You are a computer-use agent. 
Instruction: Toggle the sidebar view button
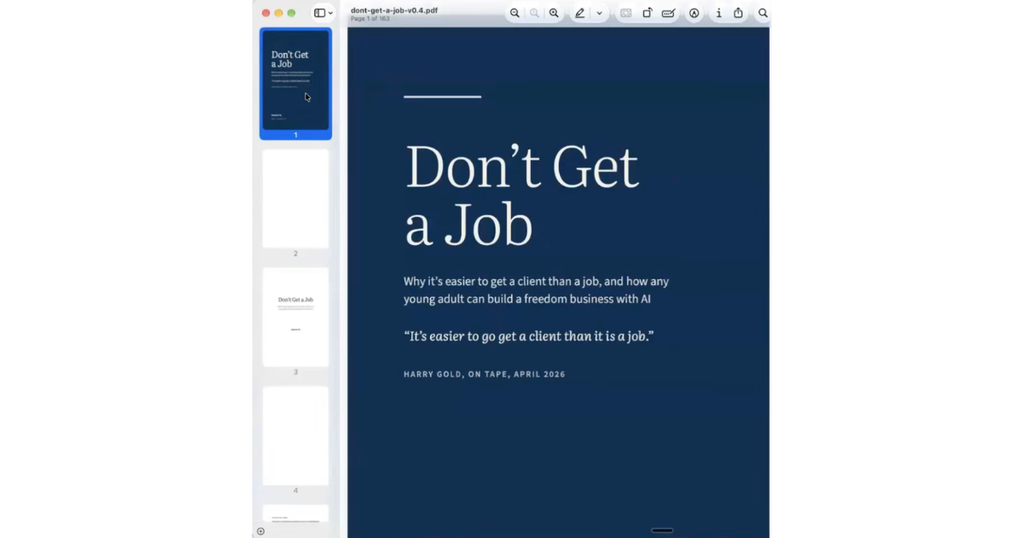(x=319, y=13)
